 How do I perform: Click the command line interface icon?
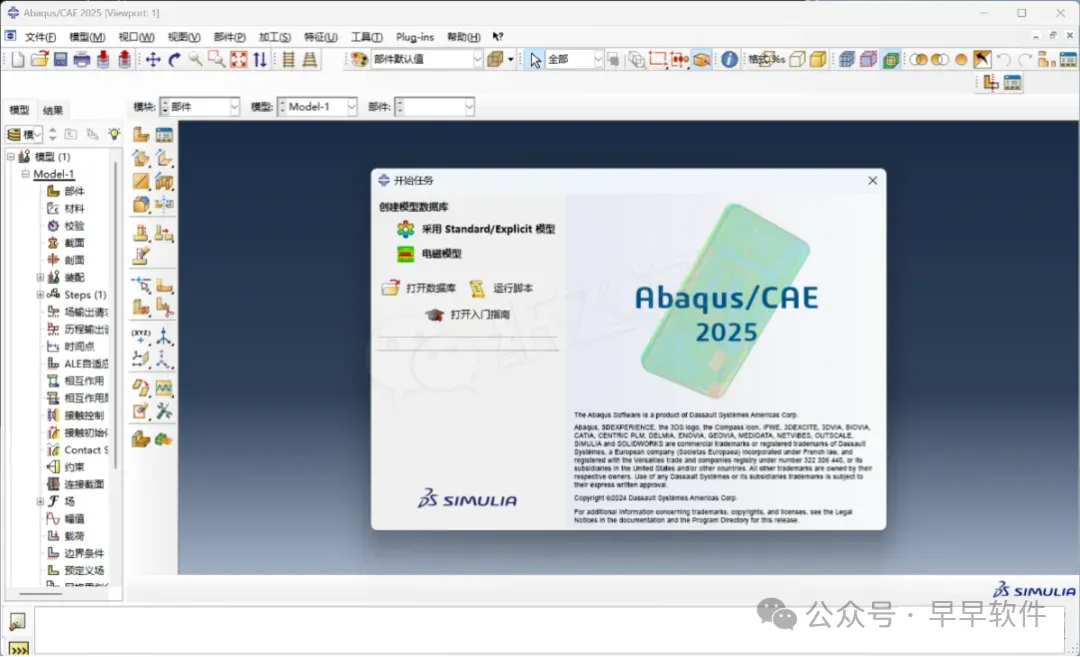tap(19, 648)
